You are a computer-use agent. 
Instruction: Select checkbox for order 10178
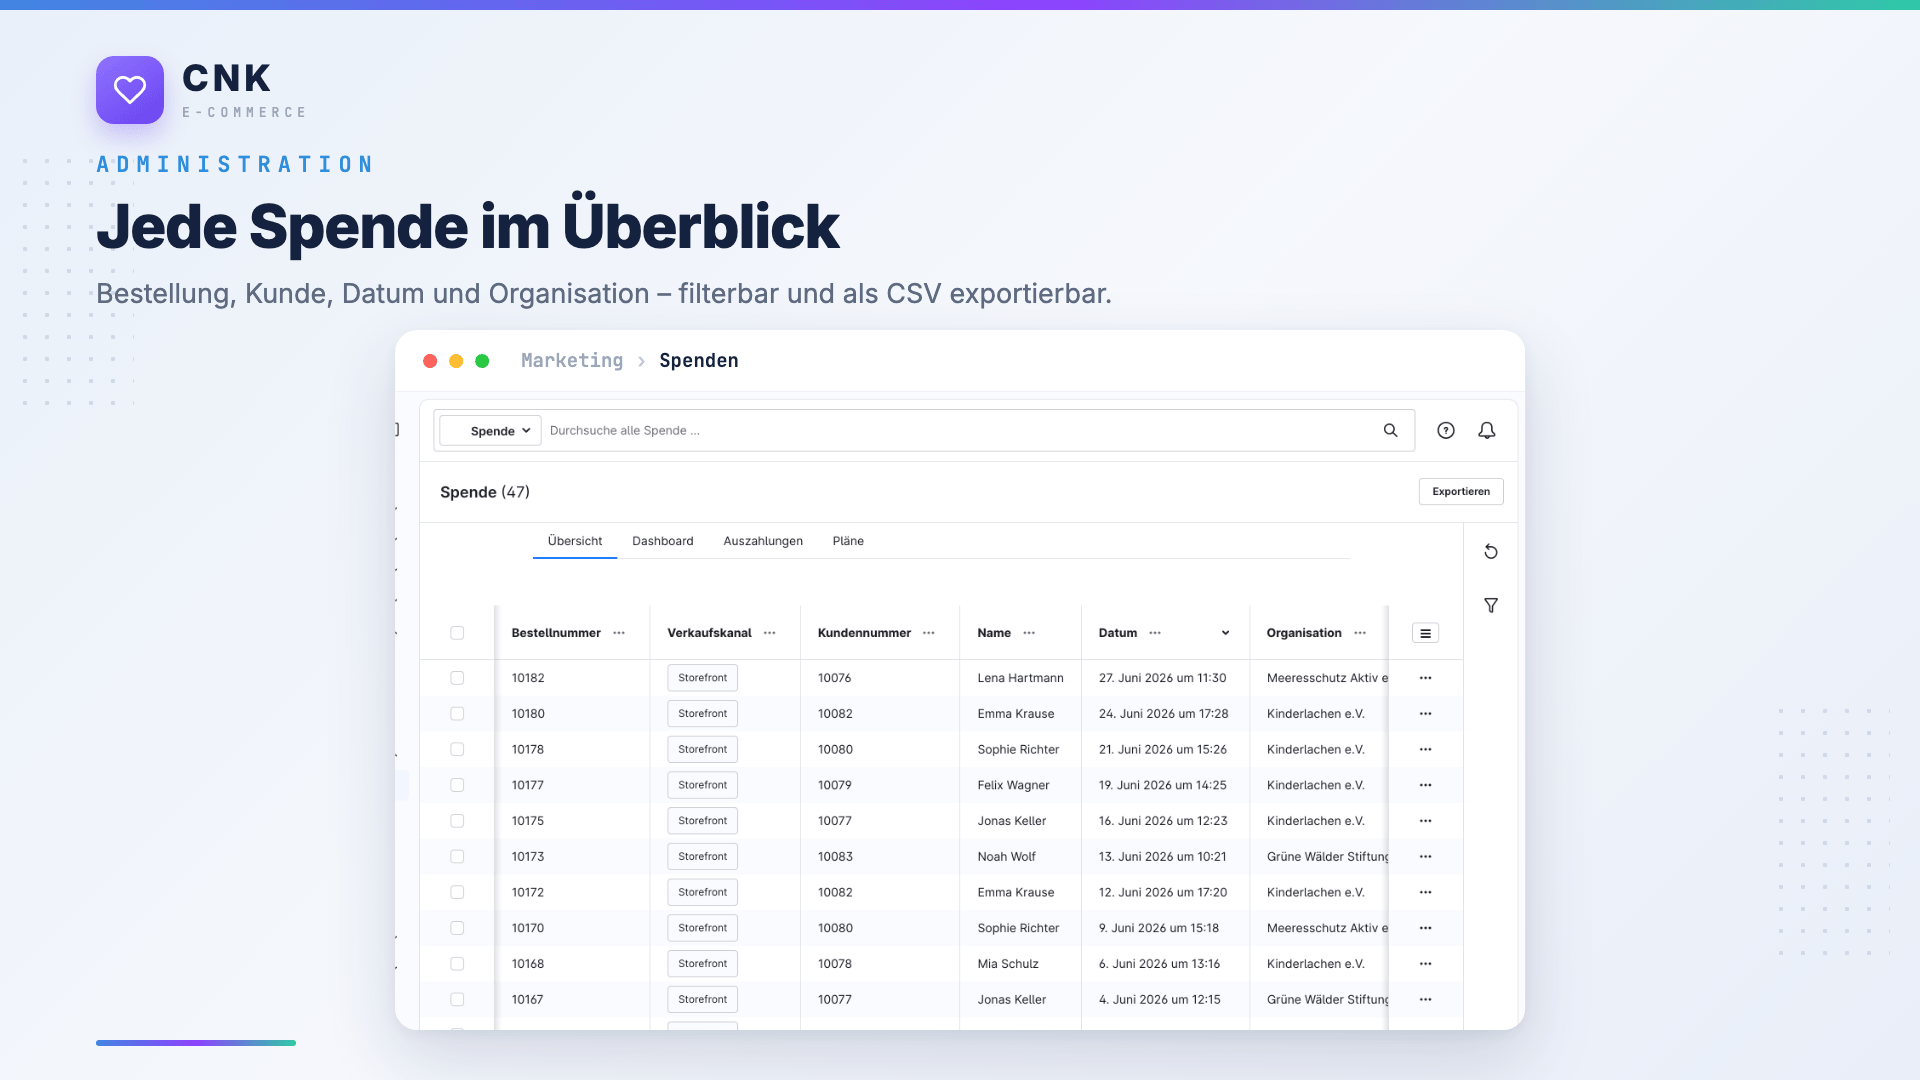click(x=457, y=749)
